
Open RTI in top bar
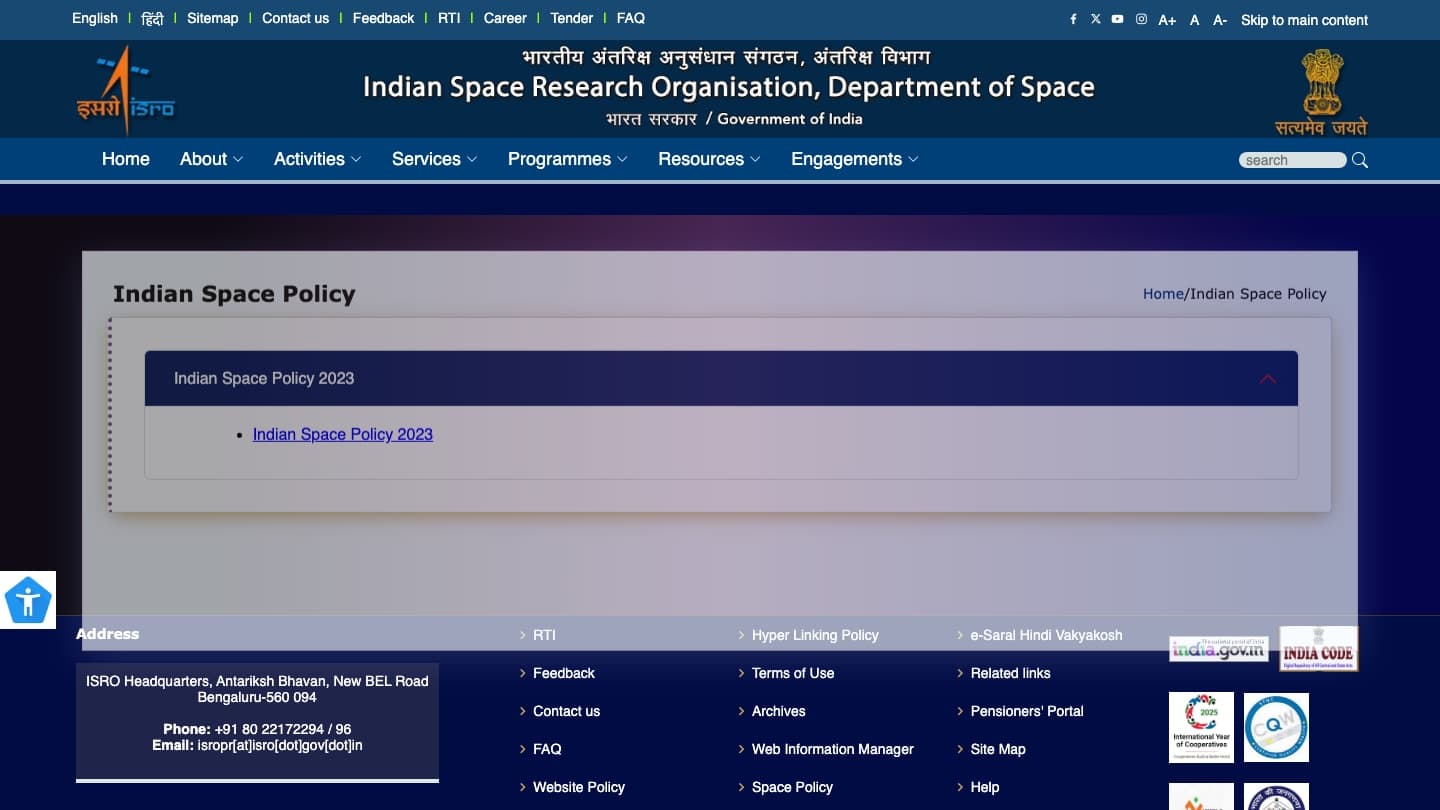coord(449,18)
